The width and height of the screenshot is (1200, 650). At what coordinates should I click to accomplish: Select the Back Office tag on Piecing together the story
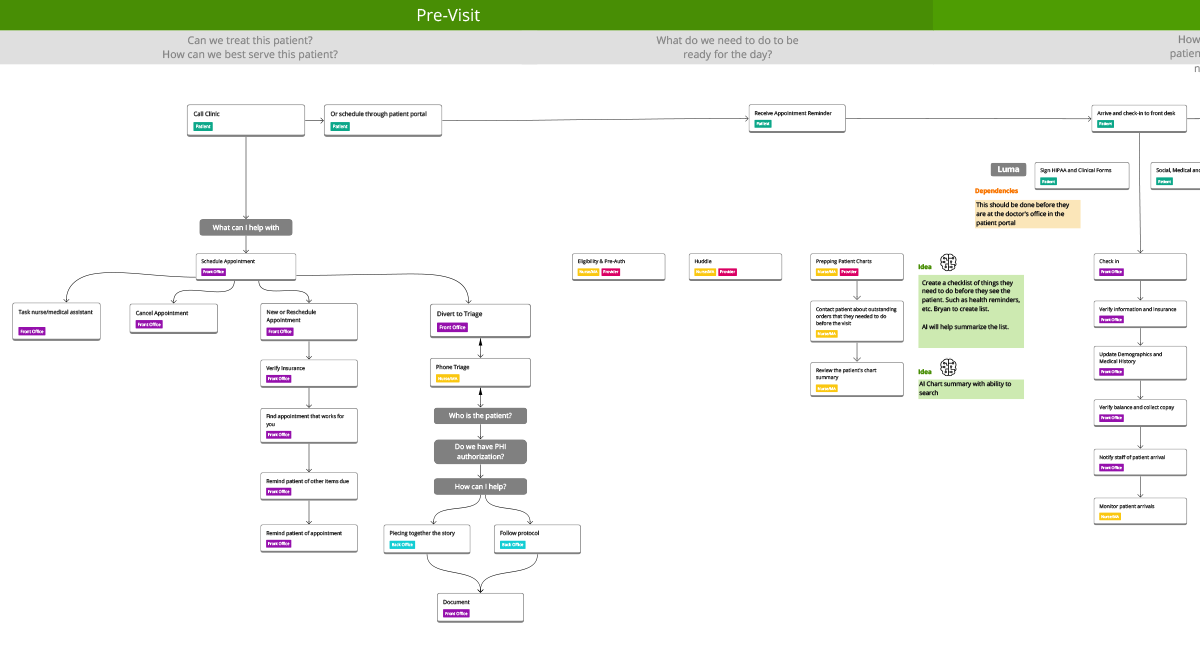pyautogui.click(x=401, y=544)
